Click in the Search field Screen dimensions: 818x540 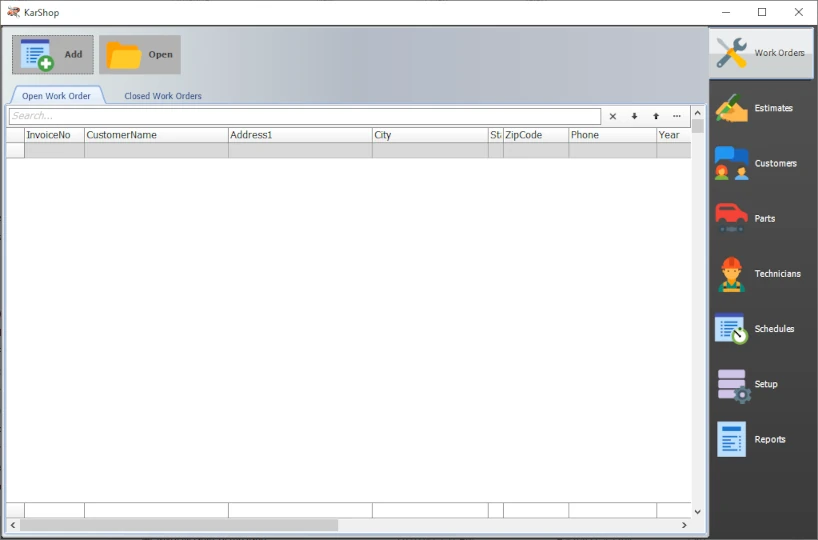pyautogui.click(x=305, y=116)
